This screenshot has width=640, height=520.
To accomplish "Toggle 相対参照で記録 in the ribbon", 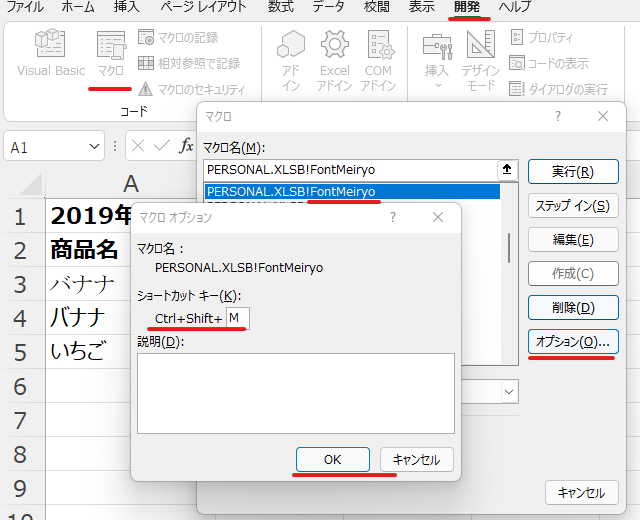I will point(189,63).
